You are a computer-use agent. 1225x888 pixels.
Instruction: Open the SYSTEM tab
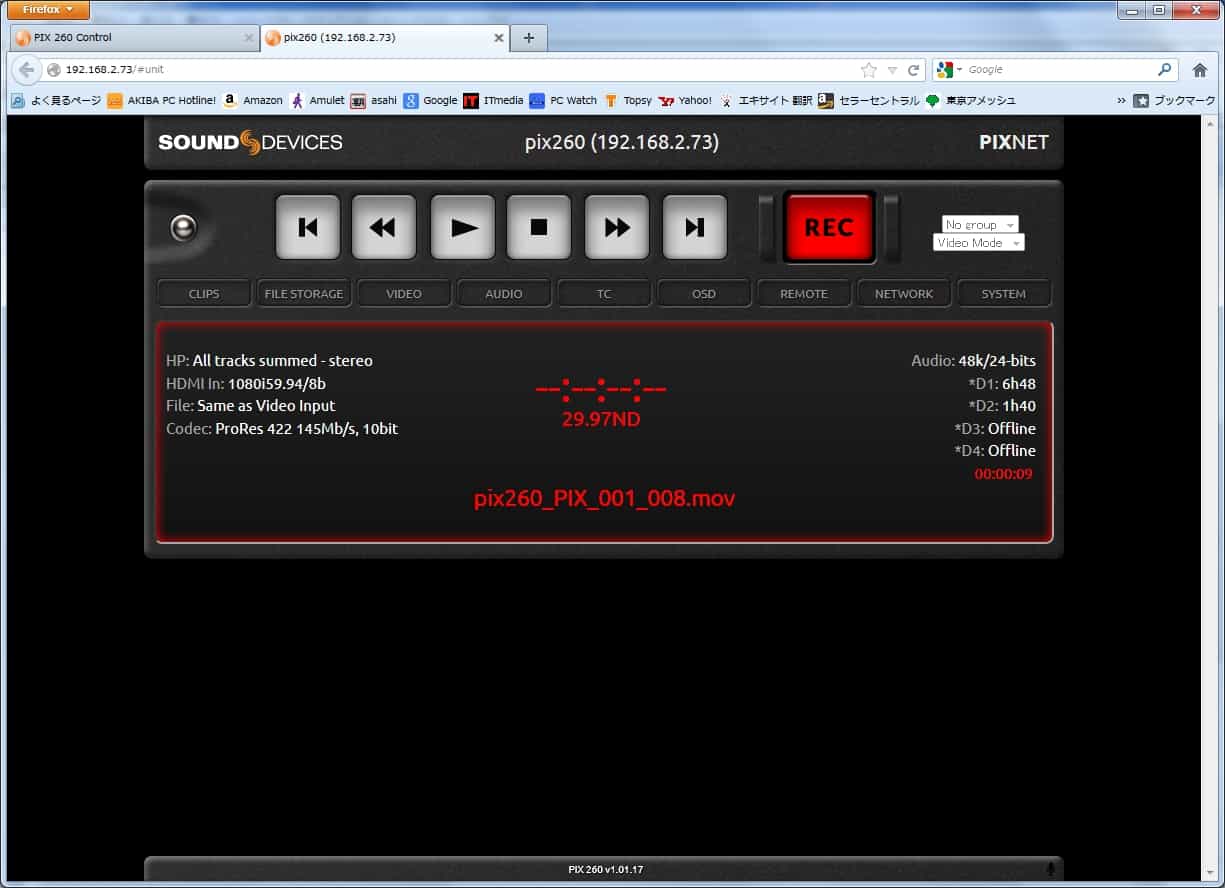[1004, 294]
